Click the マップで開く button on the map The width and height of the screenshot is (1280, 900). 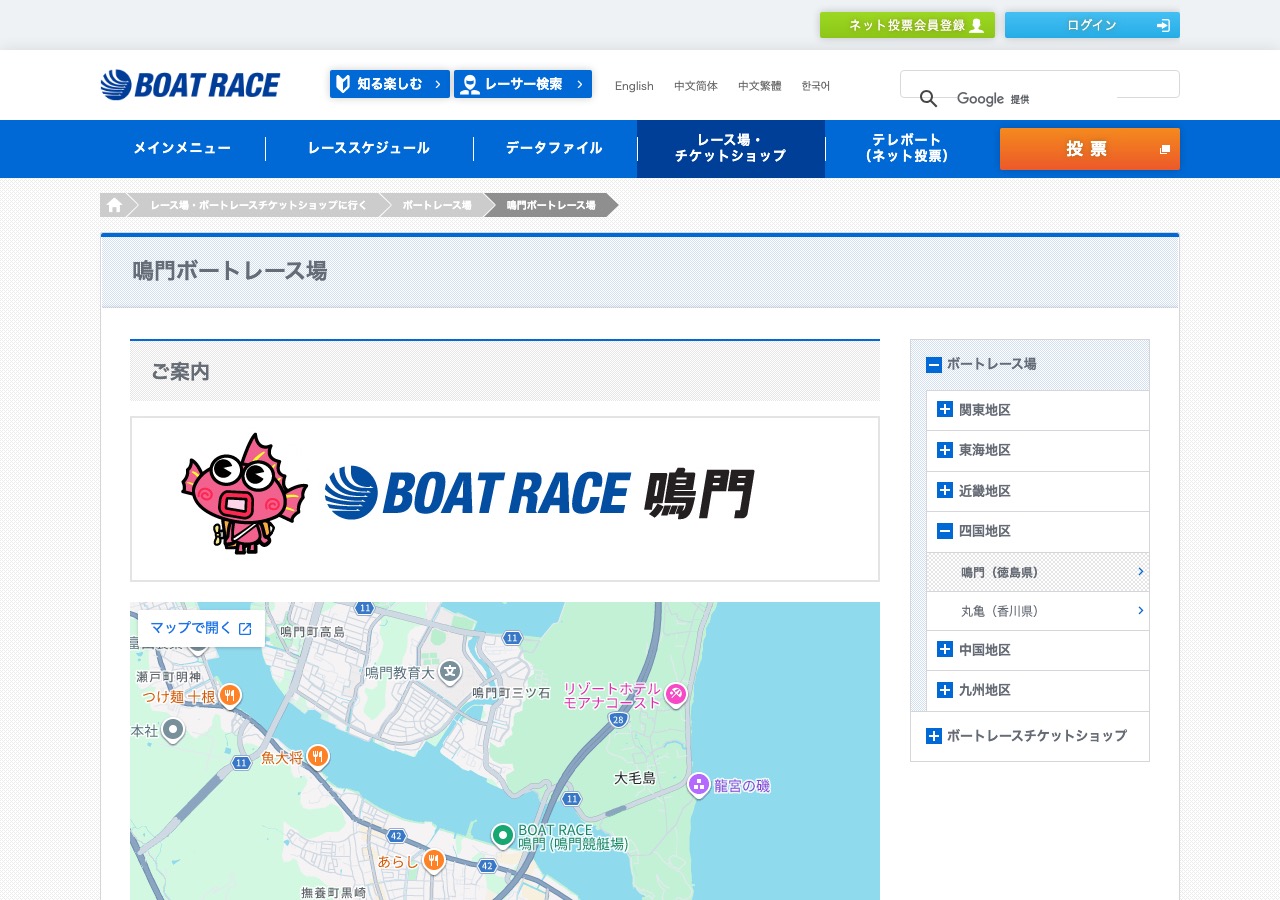201,628
